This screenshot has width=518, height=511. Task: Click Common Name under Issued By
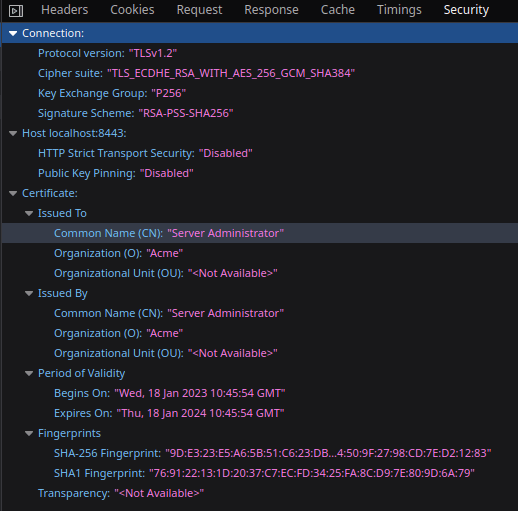coord(260,313)
